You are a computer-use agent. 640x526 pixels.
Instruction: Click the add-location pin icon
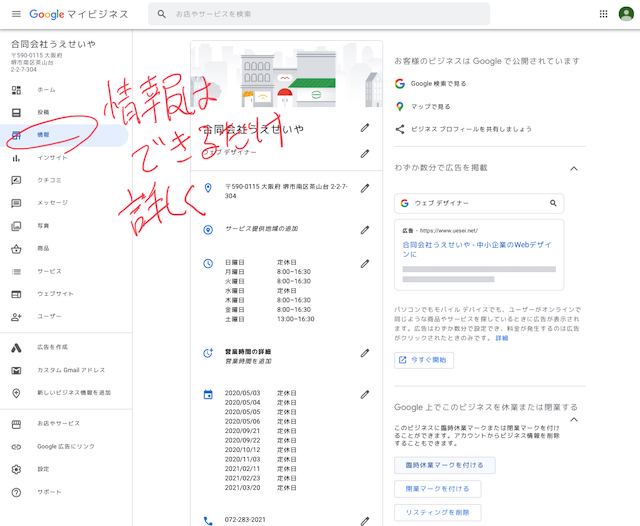coord(16,393)
